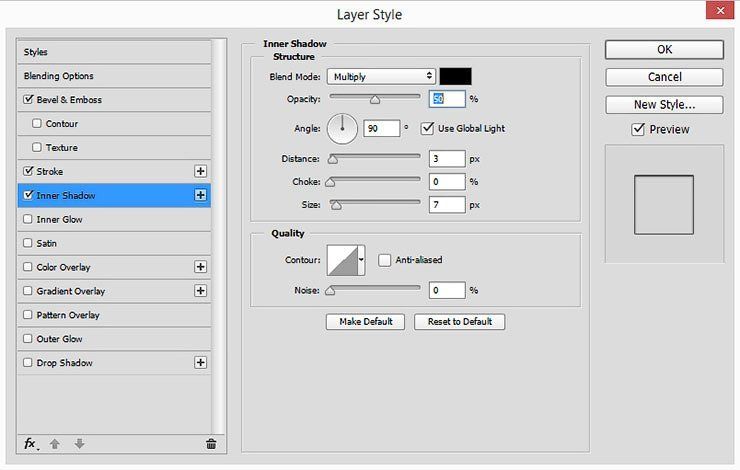Close the Layer Style dialog
The width and height of the screenshot is (740, 470).
[x=720, y=10]
